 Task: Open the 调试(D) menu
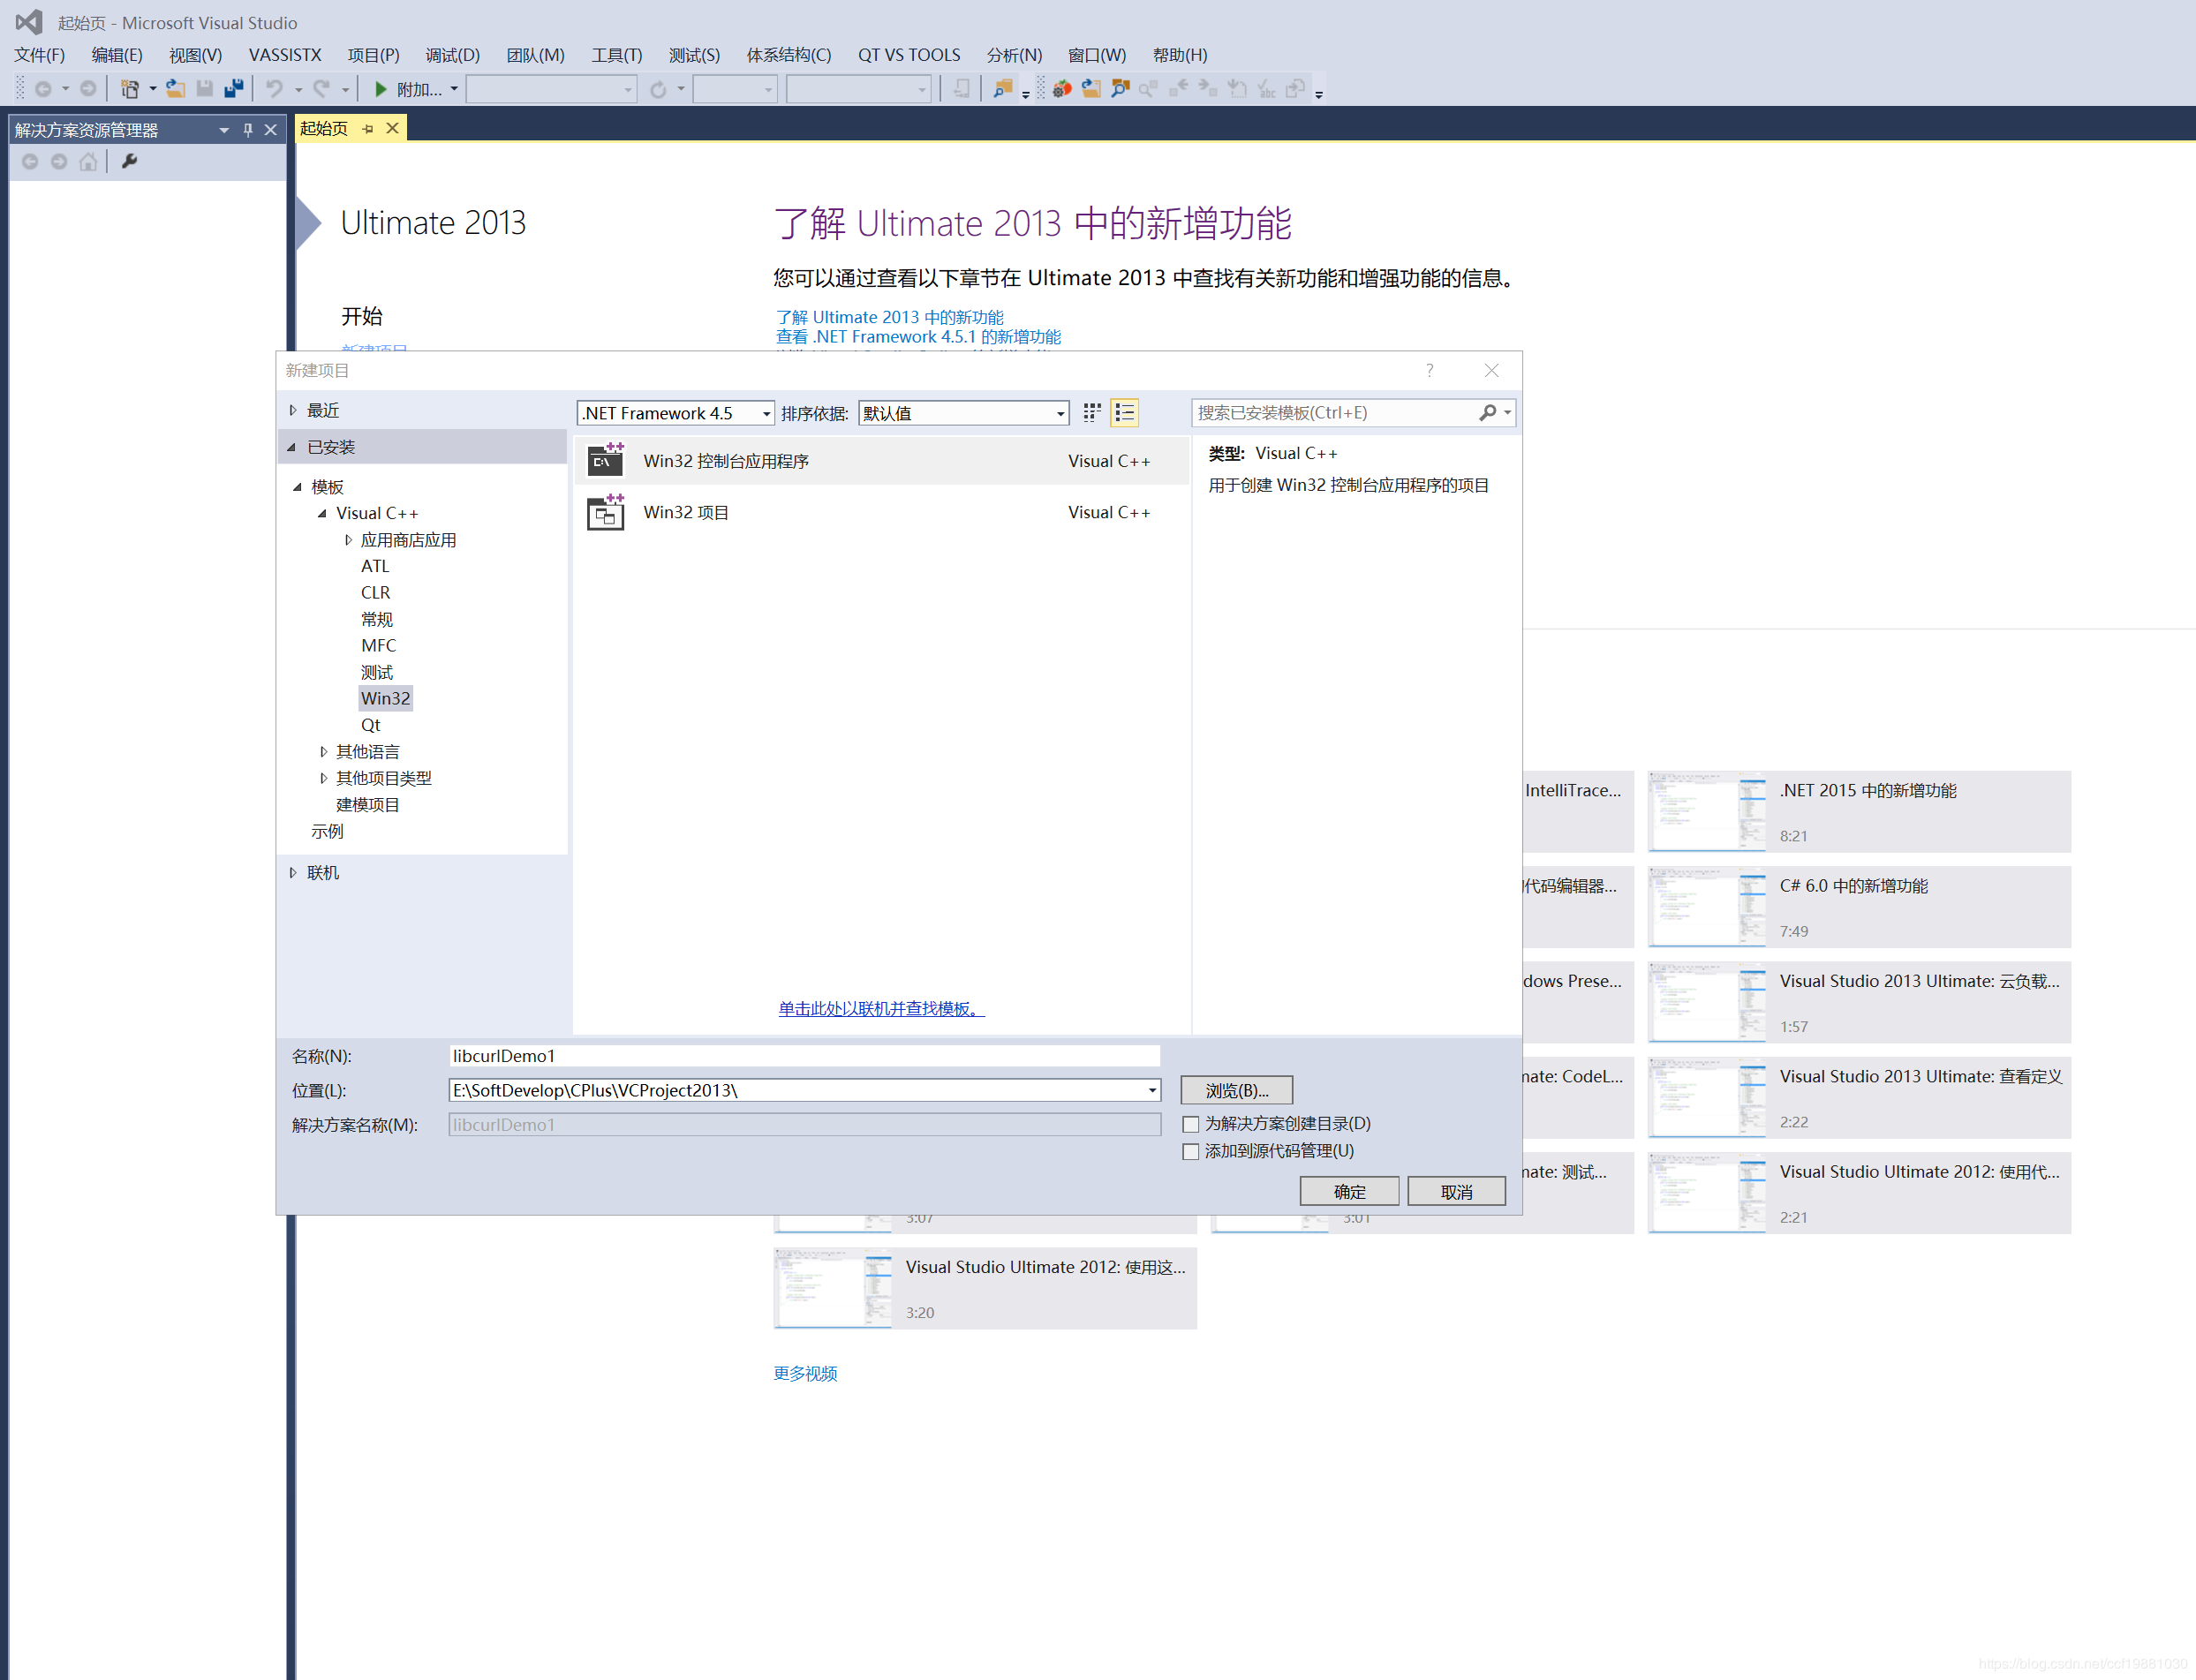coord(452,55)
